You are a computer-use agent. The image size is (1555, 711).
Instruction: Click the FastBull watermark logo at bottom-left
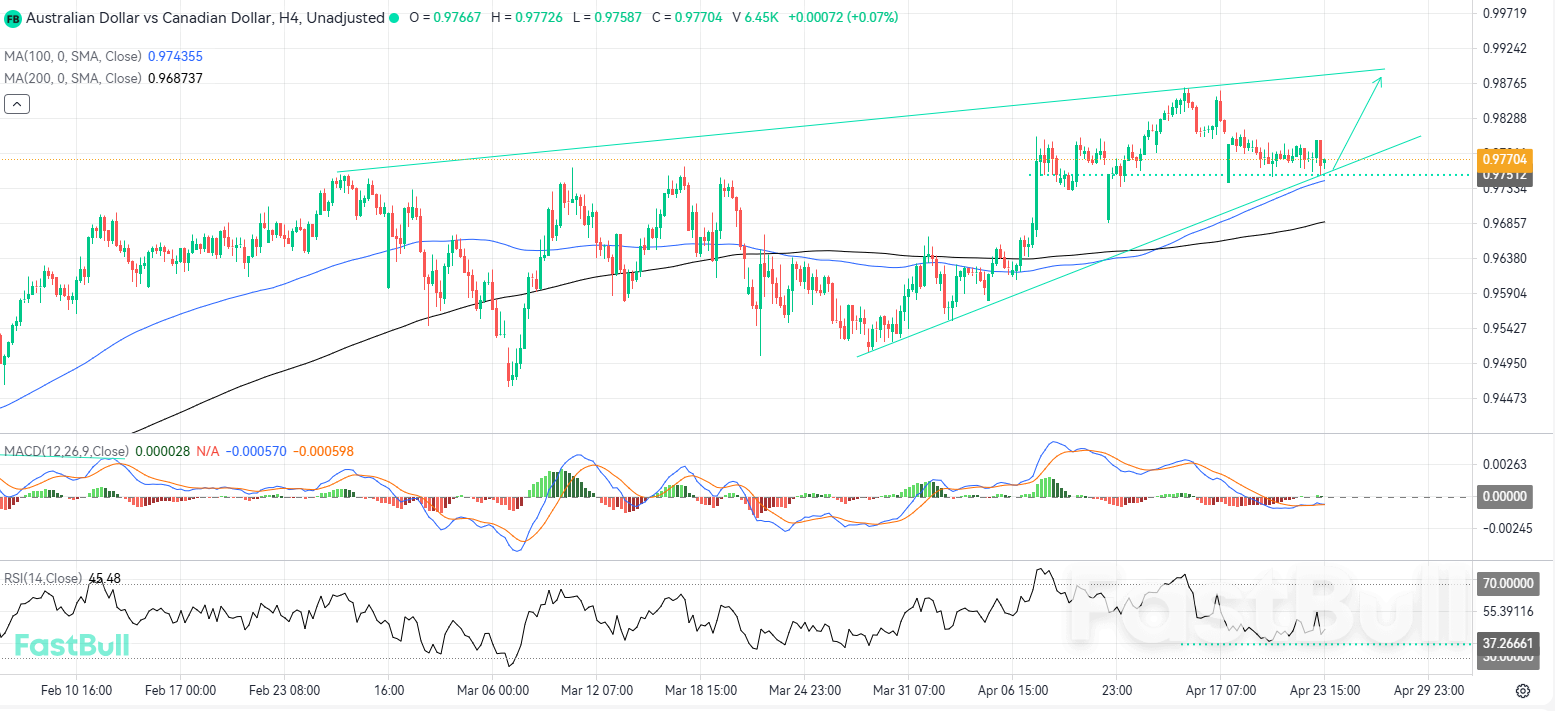[72, 646]
